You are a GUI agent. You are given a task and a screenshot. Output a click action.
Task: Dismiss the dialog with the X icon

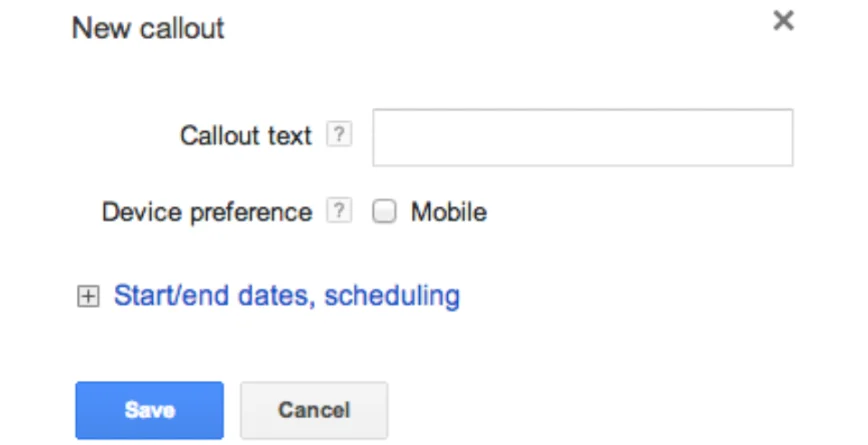tap(784, 22)
